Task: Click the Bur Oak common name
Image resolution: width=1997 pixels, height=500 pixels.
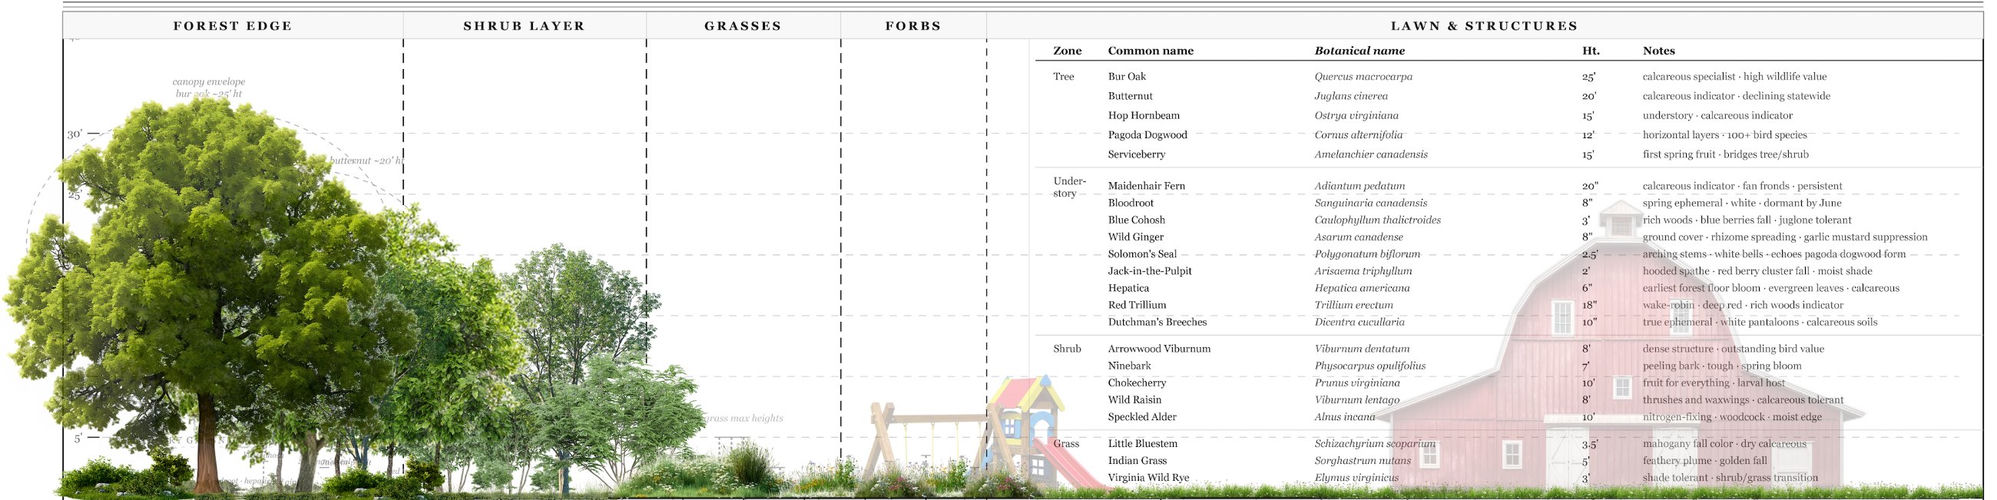Action: (x=1127, y=77)
